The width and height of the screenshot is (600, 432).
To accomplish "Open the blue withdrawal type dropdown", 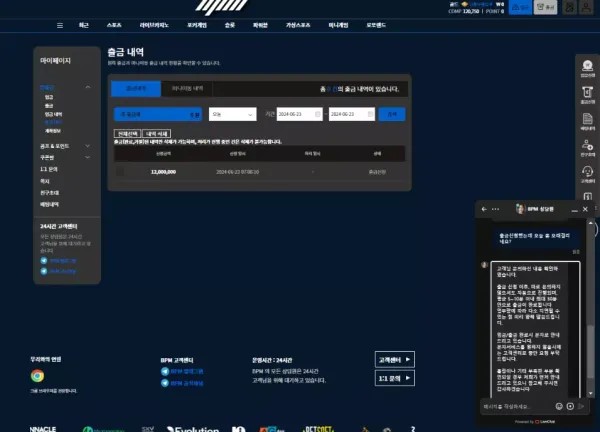I will coord(157,115).
